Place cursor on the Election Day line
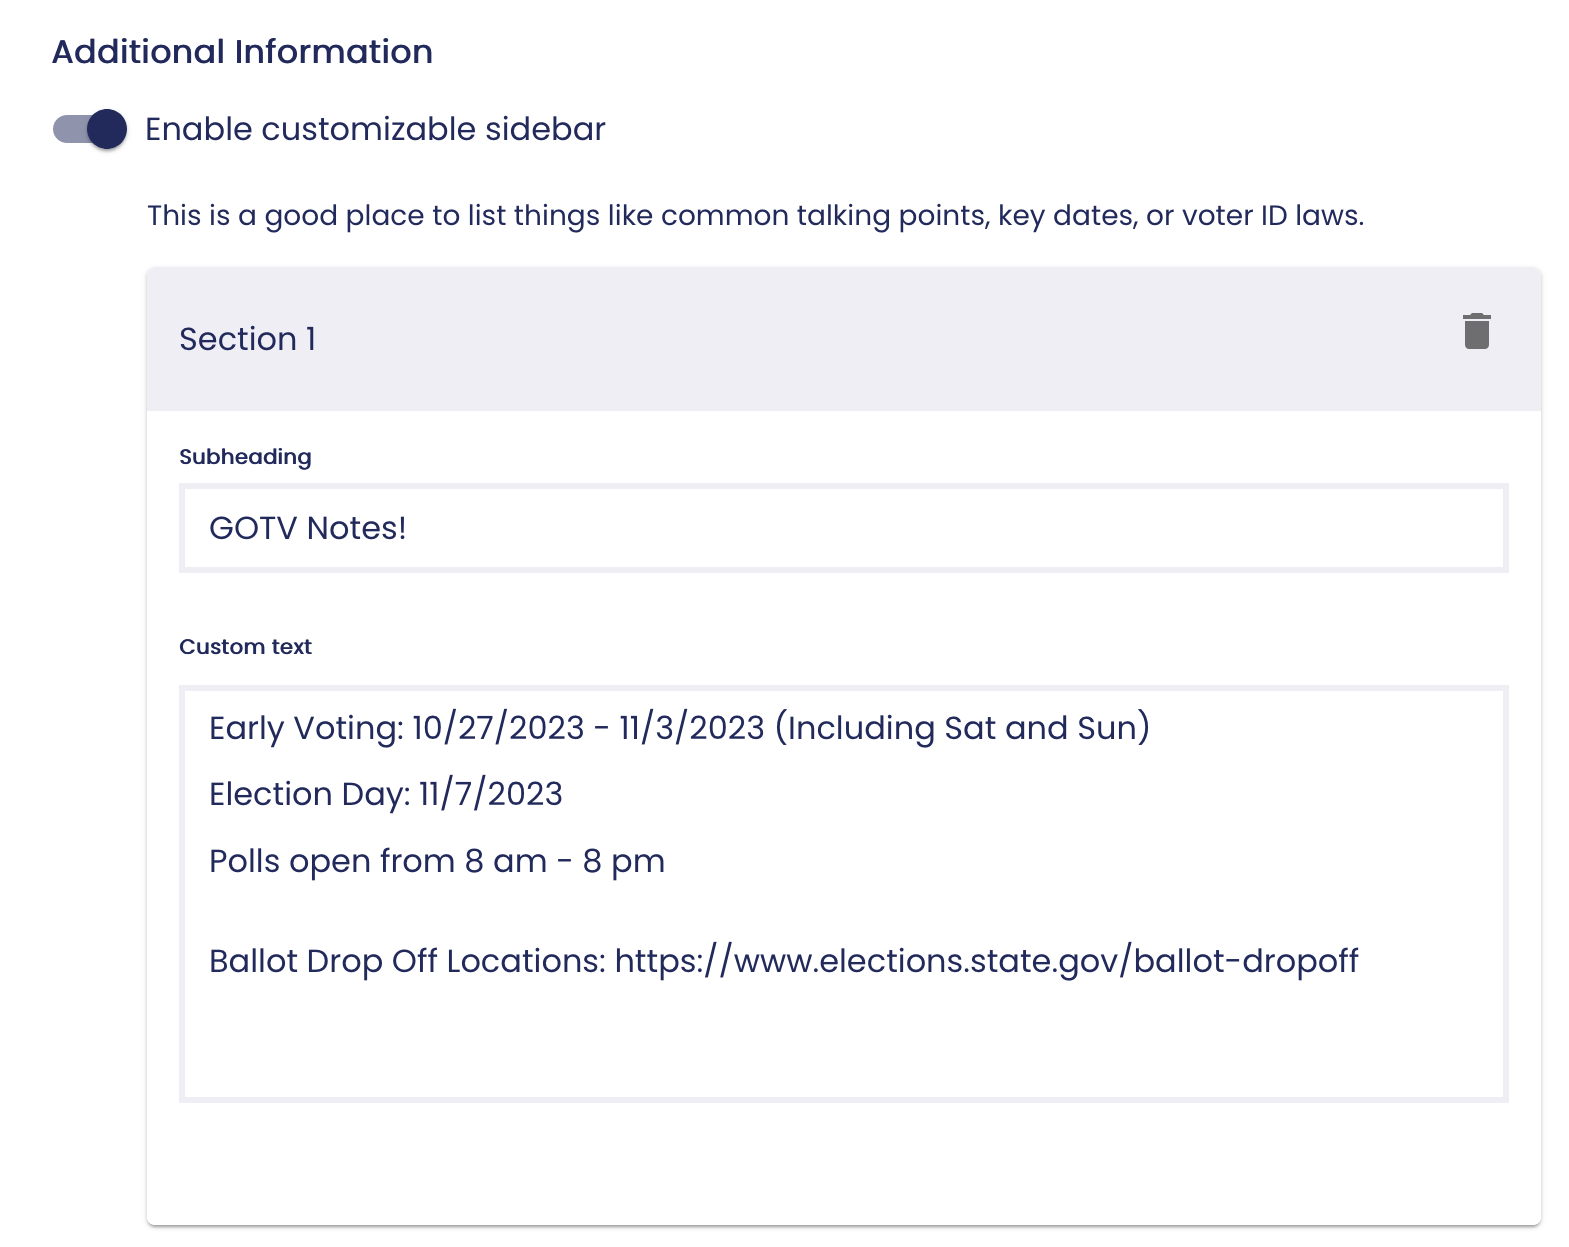 [x=386, y=794]
